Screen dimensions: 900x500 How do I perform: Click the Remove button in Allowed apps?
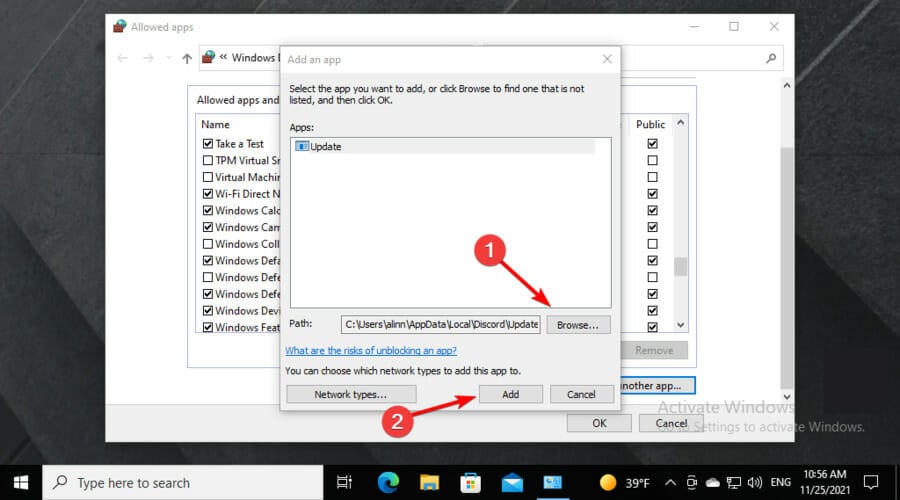pyautogui.click(x=654, y=350)
